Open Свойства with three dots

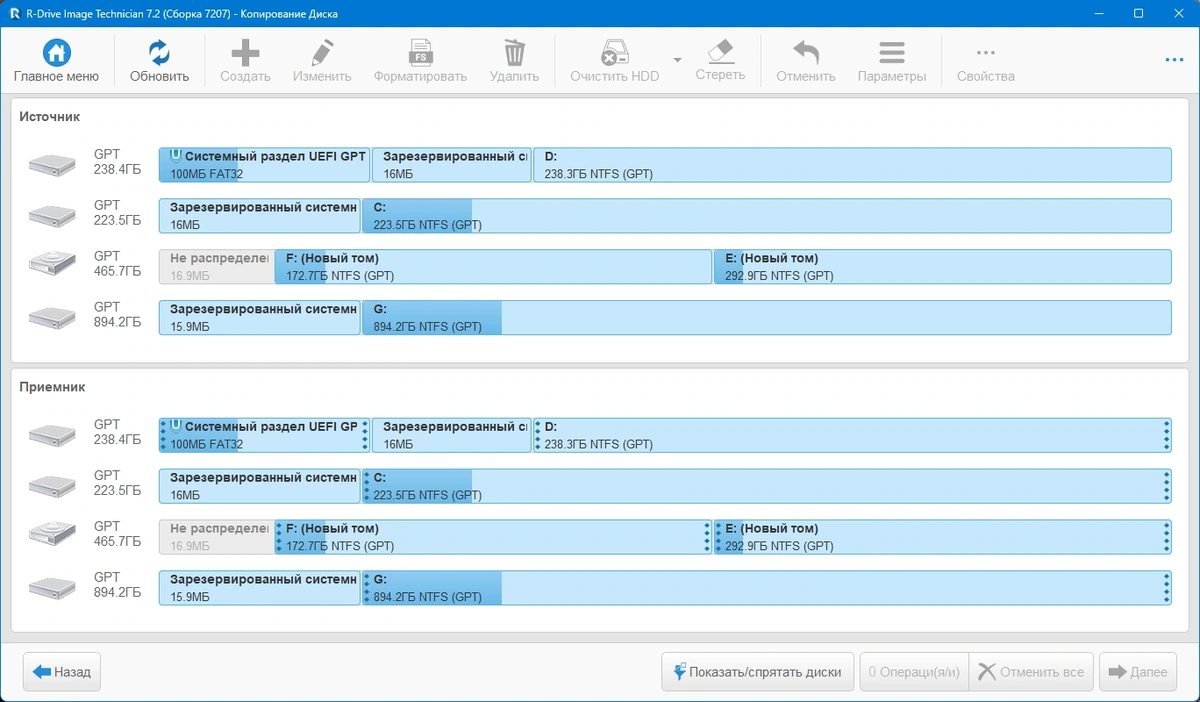click(985, 53)
